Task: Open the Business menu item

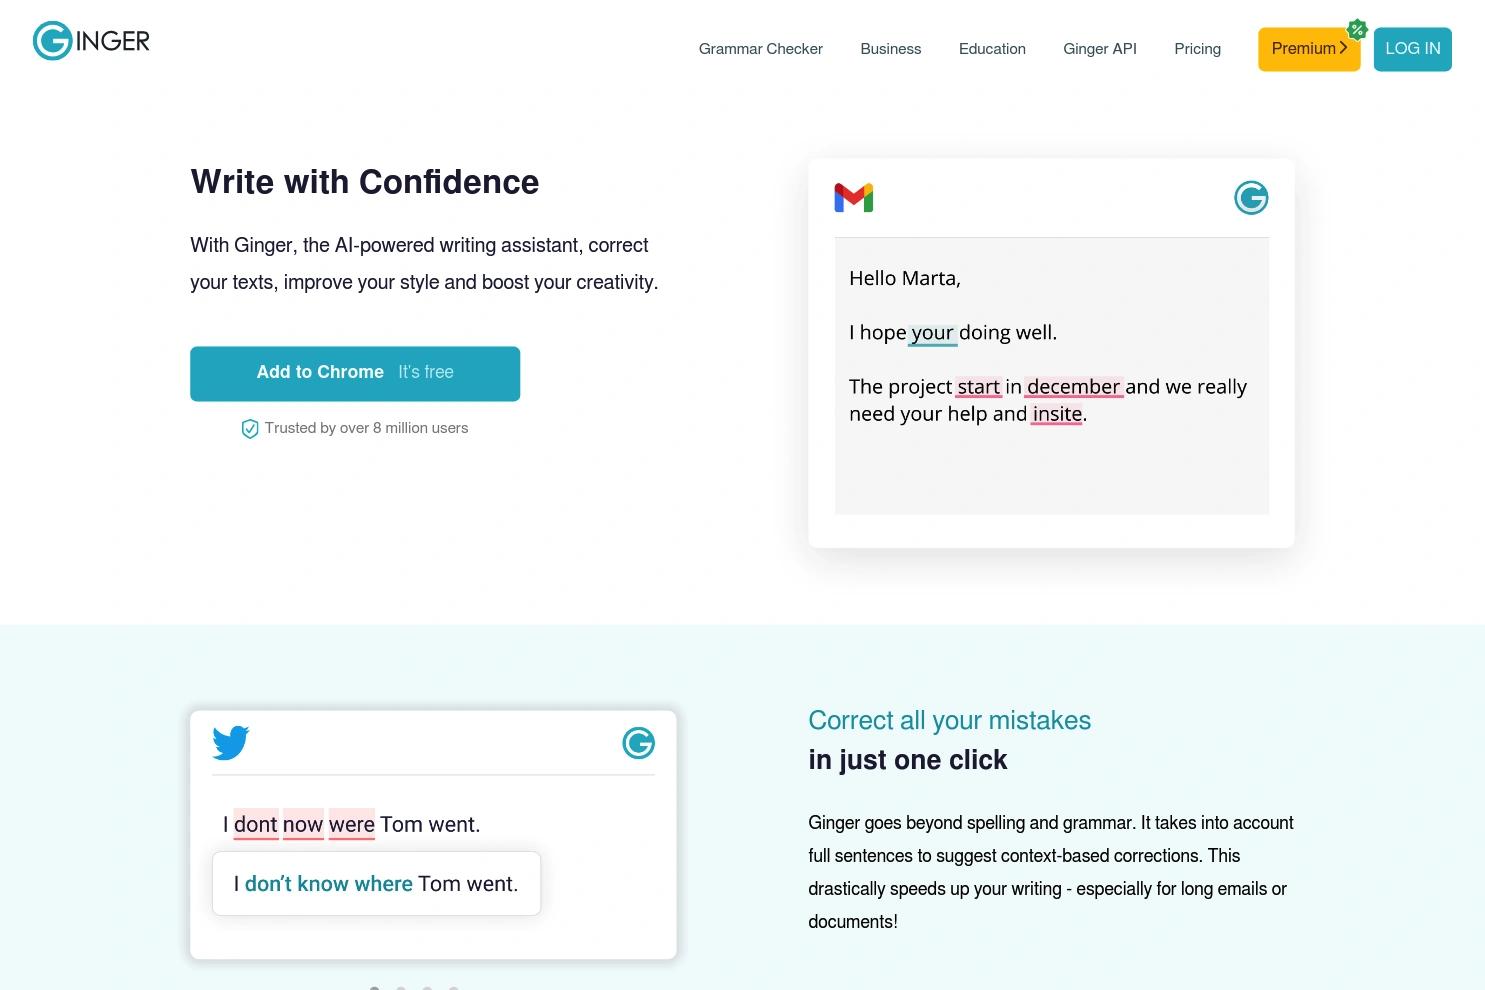Action: (x=890, y=49)
